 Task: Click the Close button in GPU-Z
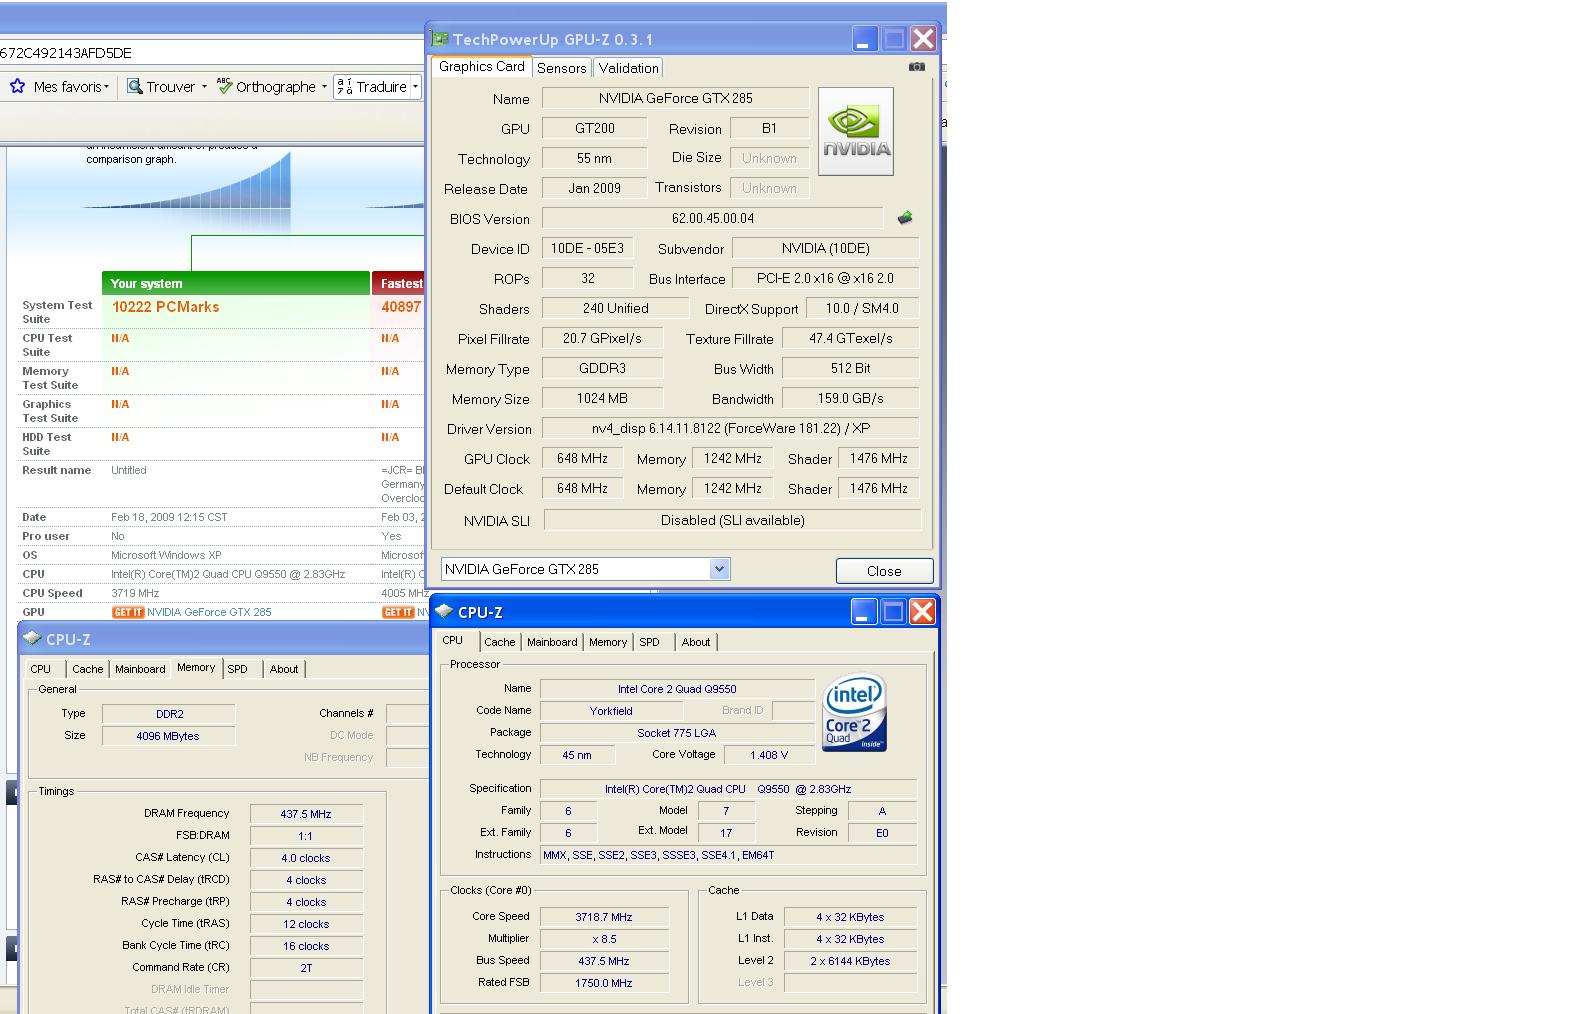coord(884,571)
